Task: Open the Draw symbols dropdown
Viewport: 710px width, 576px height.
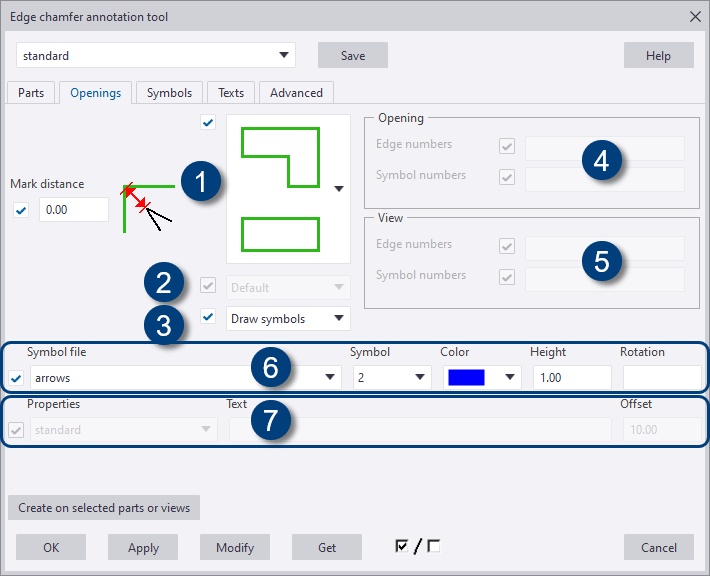Action: (x=288, y=318)
